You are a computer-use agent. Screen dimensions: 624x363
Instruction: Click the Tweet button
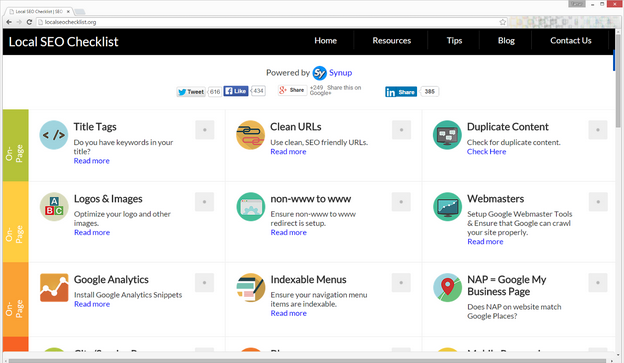coord(191,92)
